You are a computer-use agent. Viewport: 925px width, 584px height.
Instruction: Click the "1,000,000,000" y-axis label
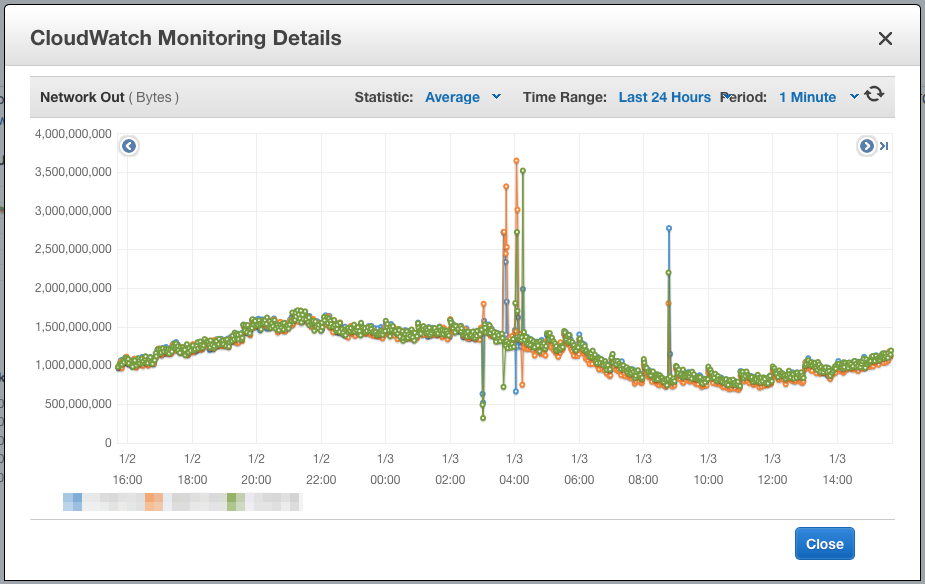coord(73,365)
